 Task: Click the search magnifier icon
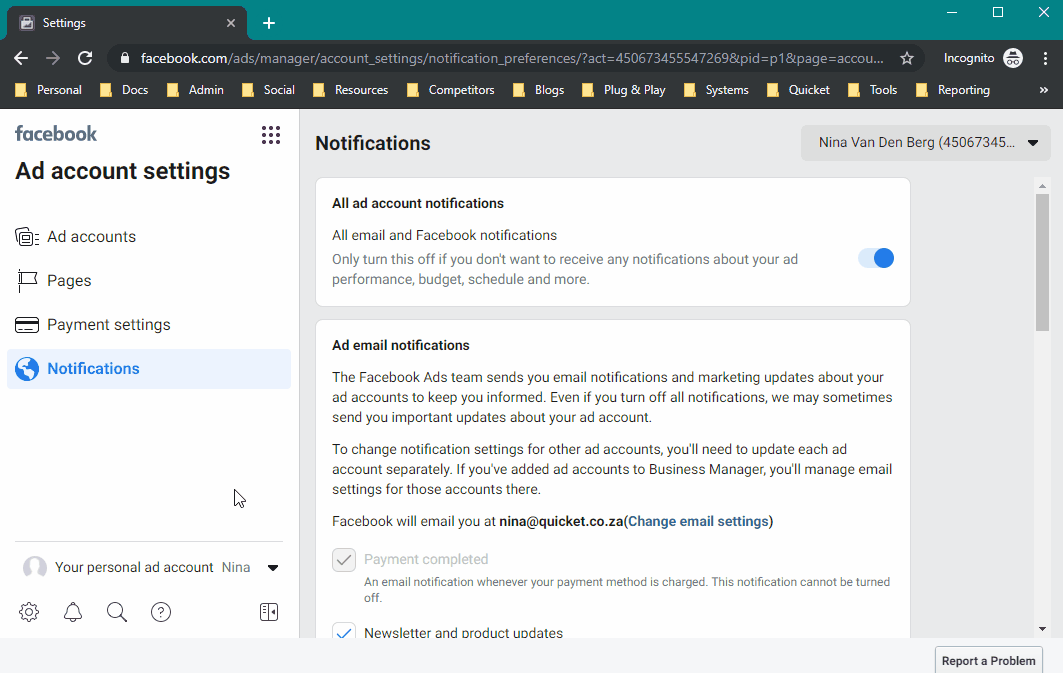click(x=117, y=612)
